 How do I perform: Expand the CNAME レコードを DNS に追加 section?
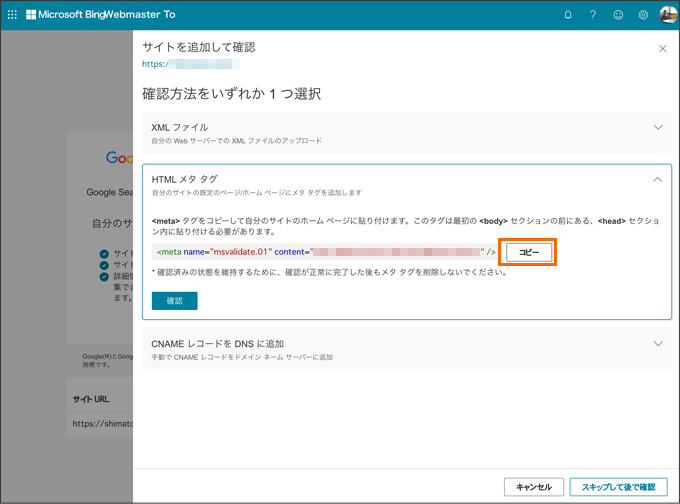point(657,343)
